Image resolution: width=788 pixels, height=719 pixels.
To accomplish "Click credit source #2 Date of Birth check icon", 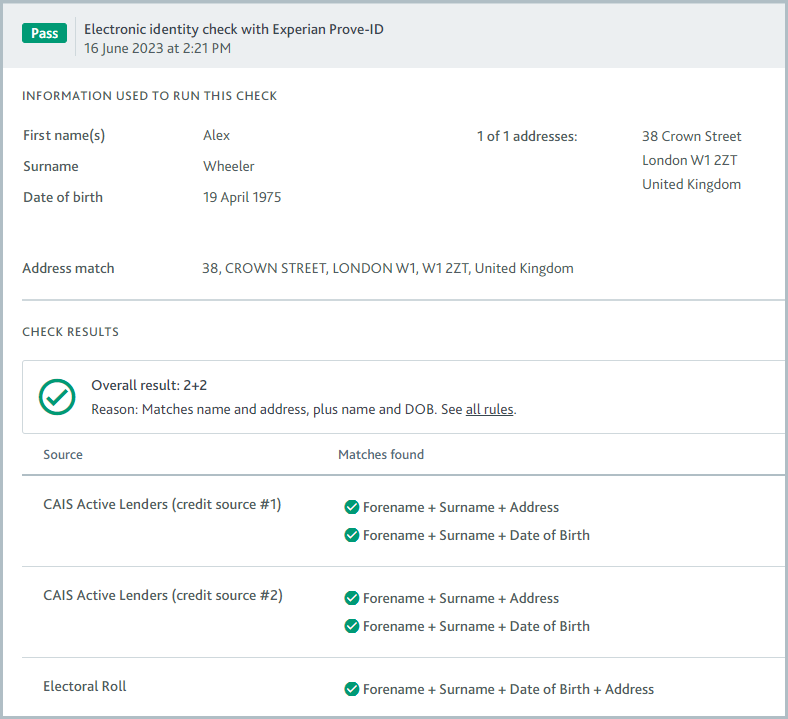I will pos(352,626).
